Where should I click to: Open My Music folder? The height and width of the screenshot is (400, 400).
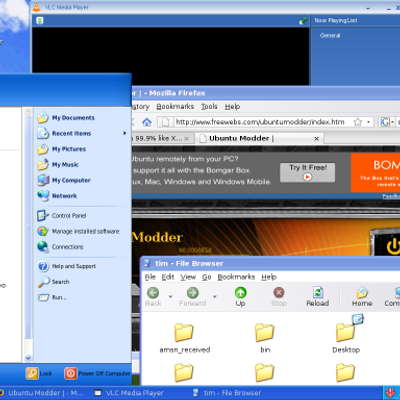(x=58, y=165)
